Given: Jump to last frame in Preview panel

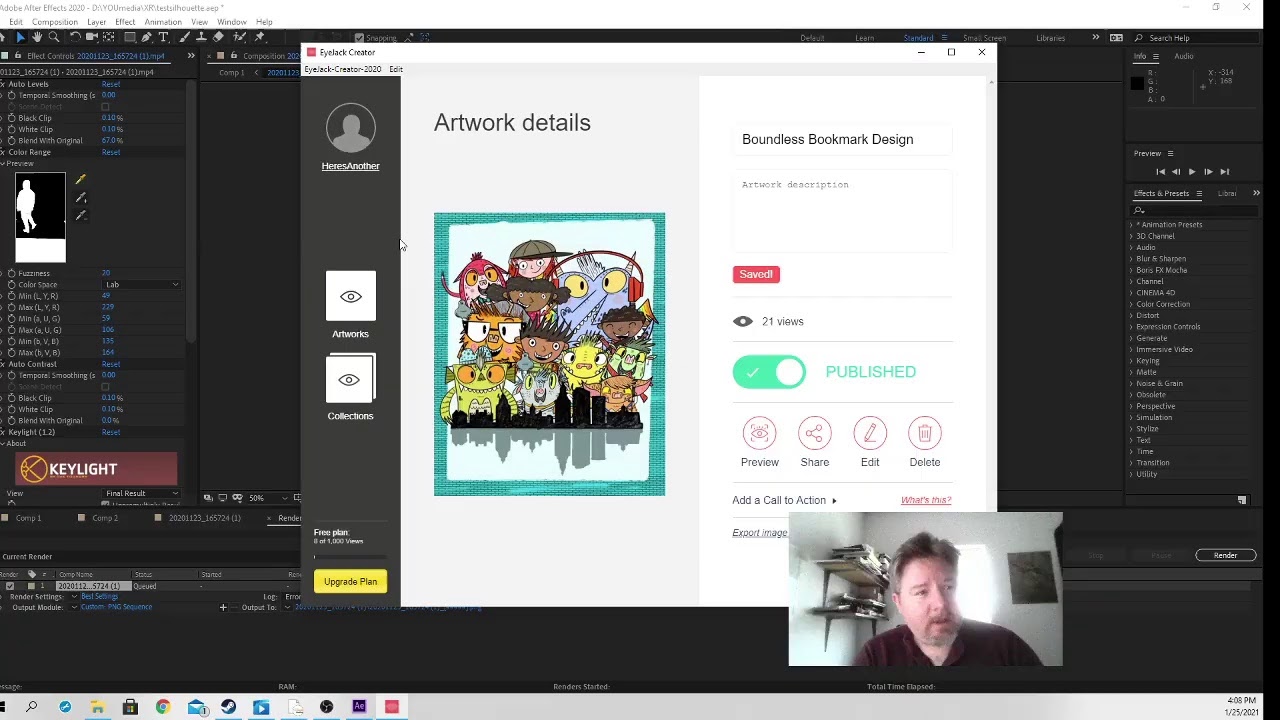Looking at the screenshot, I should [x=1224, y=172].
